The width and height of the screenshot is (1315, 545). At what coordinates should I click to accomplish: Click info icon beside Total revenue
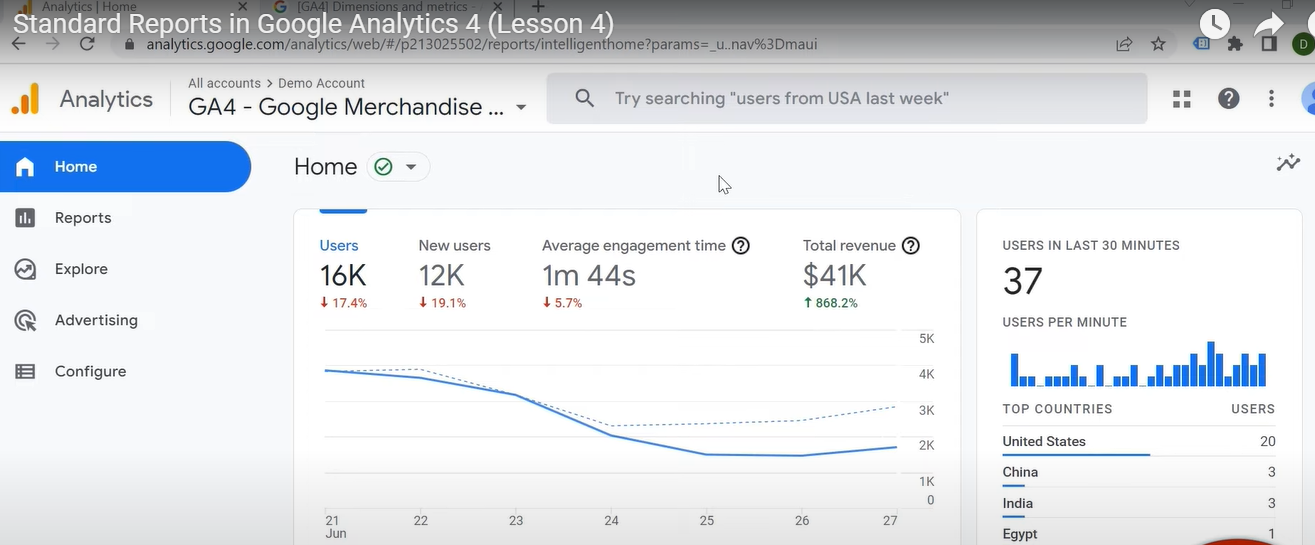coord(911,245)
